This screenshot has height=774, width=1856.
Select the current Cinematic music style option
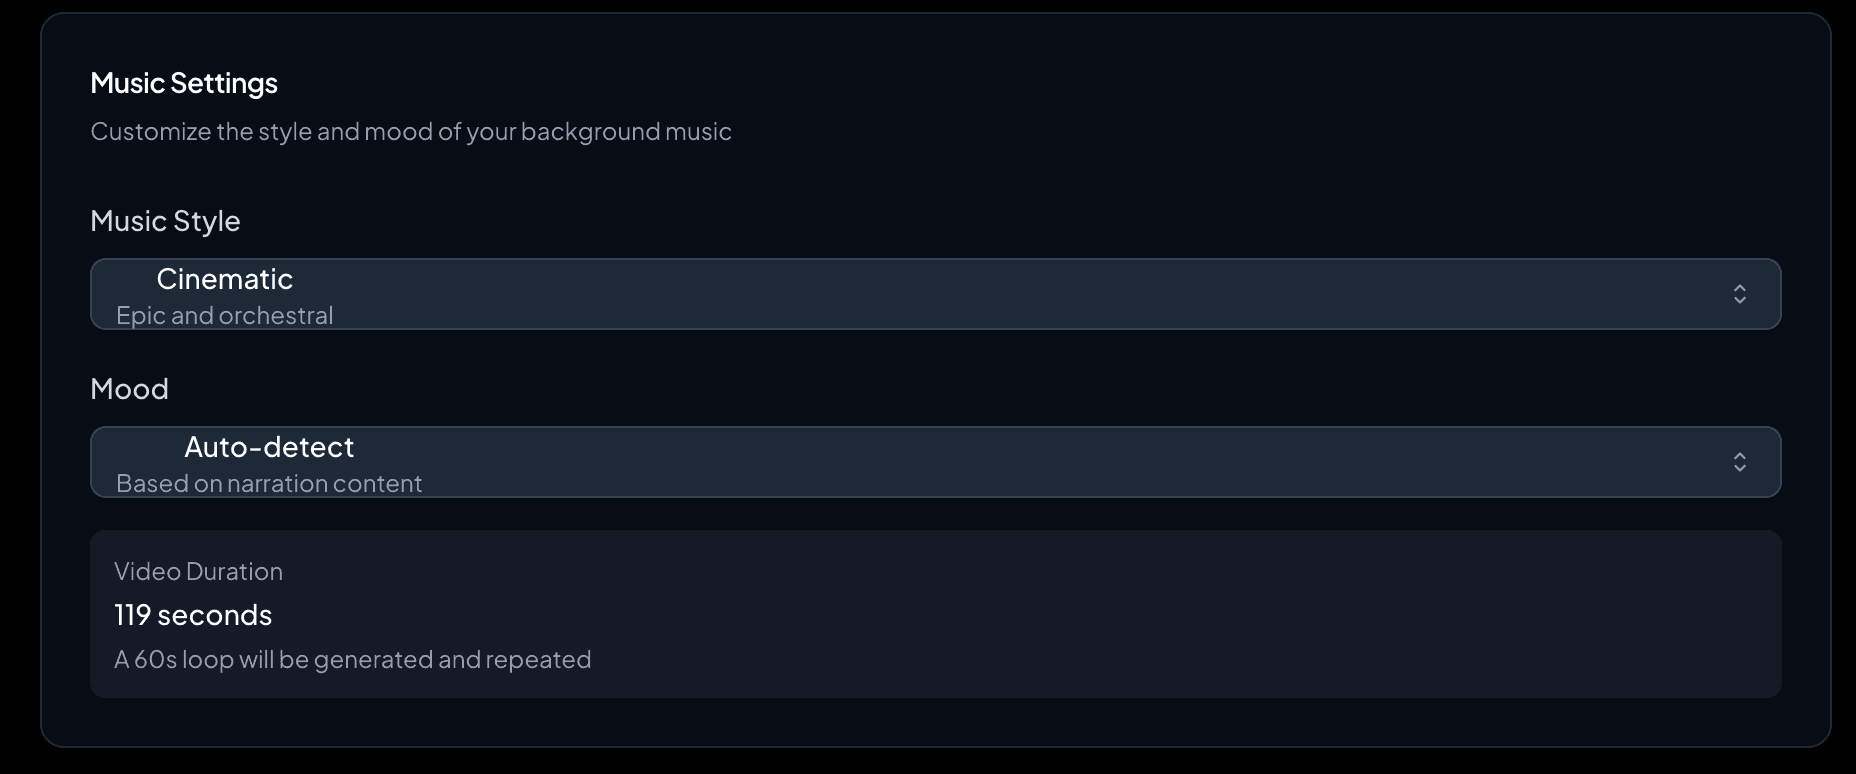point(224,280)
